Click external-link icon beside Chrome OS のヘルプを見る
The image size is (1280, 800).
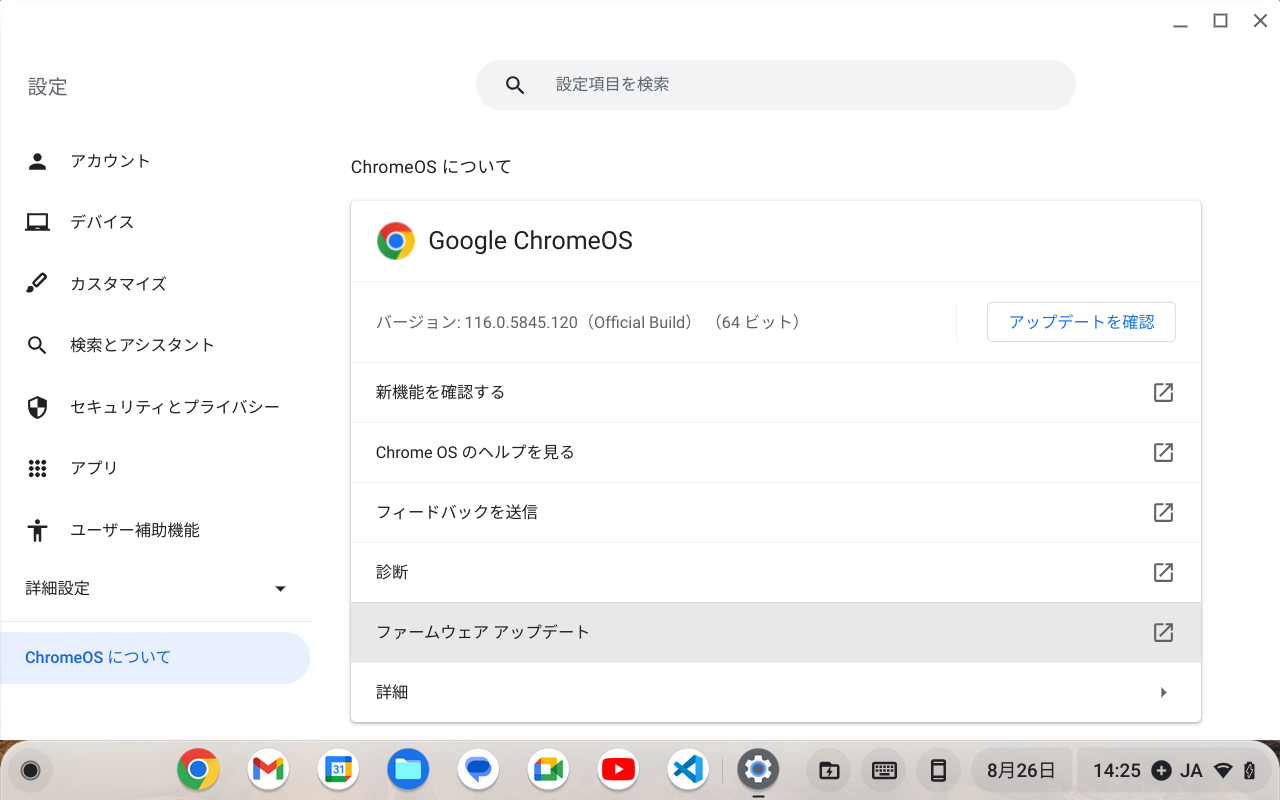point(1163,452)
